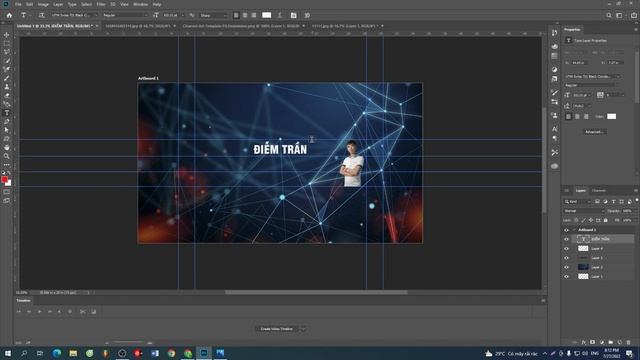Align text left in options bar
The image size is (640, 360).
[x=236, y=15]
